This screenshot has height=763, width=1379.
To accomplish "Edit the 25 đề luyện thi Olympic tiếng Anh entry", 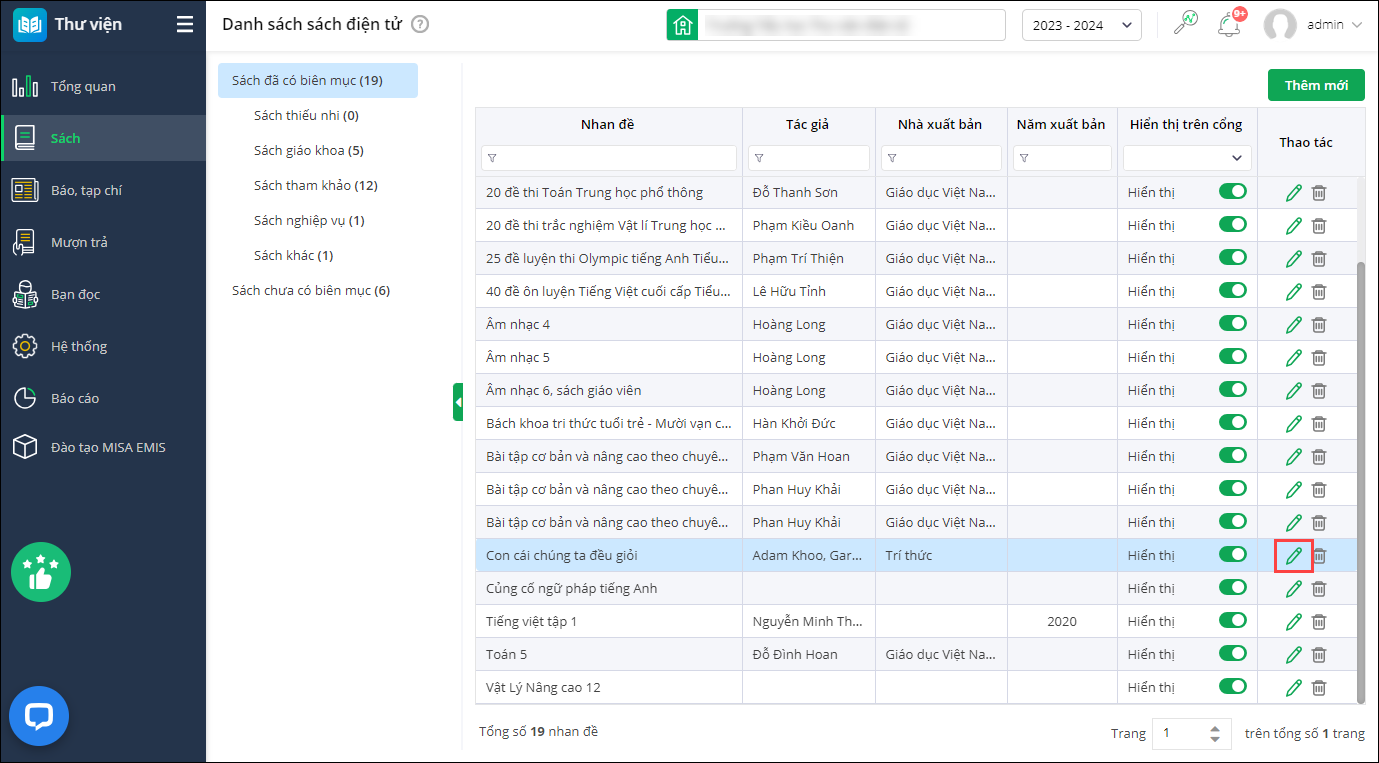I will pyautogui.click(x=1294, y=259).
